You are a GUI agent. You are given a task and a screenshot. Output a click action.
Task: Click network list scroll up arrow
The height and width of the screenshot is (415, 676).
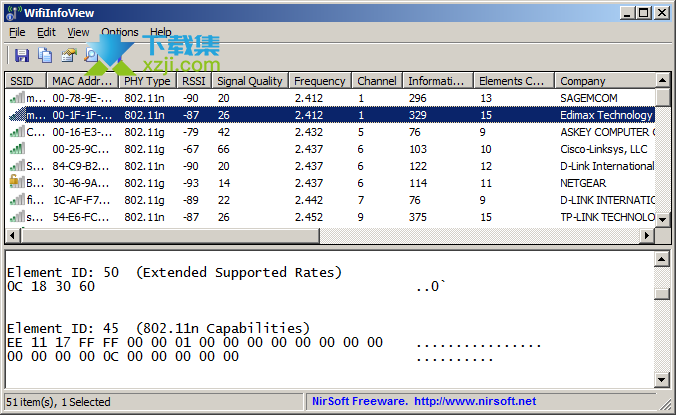coord(663,80)
